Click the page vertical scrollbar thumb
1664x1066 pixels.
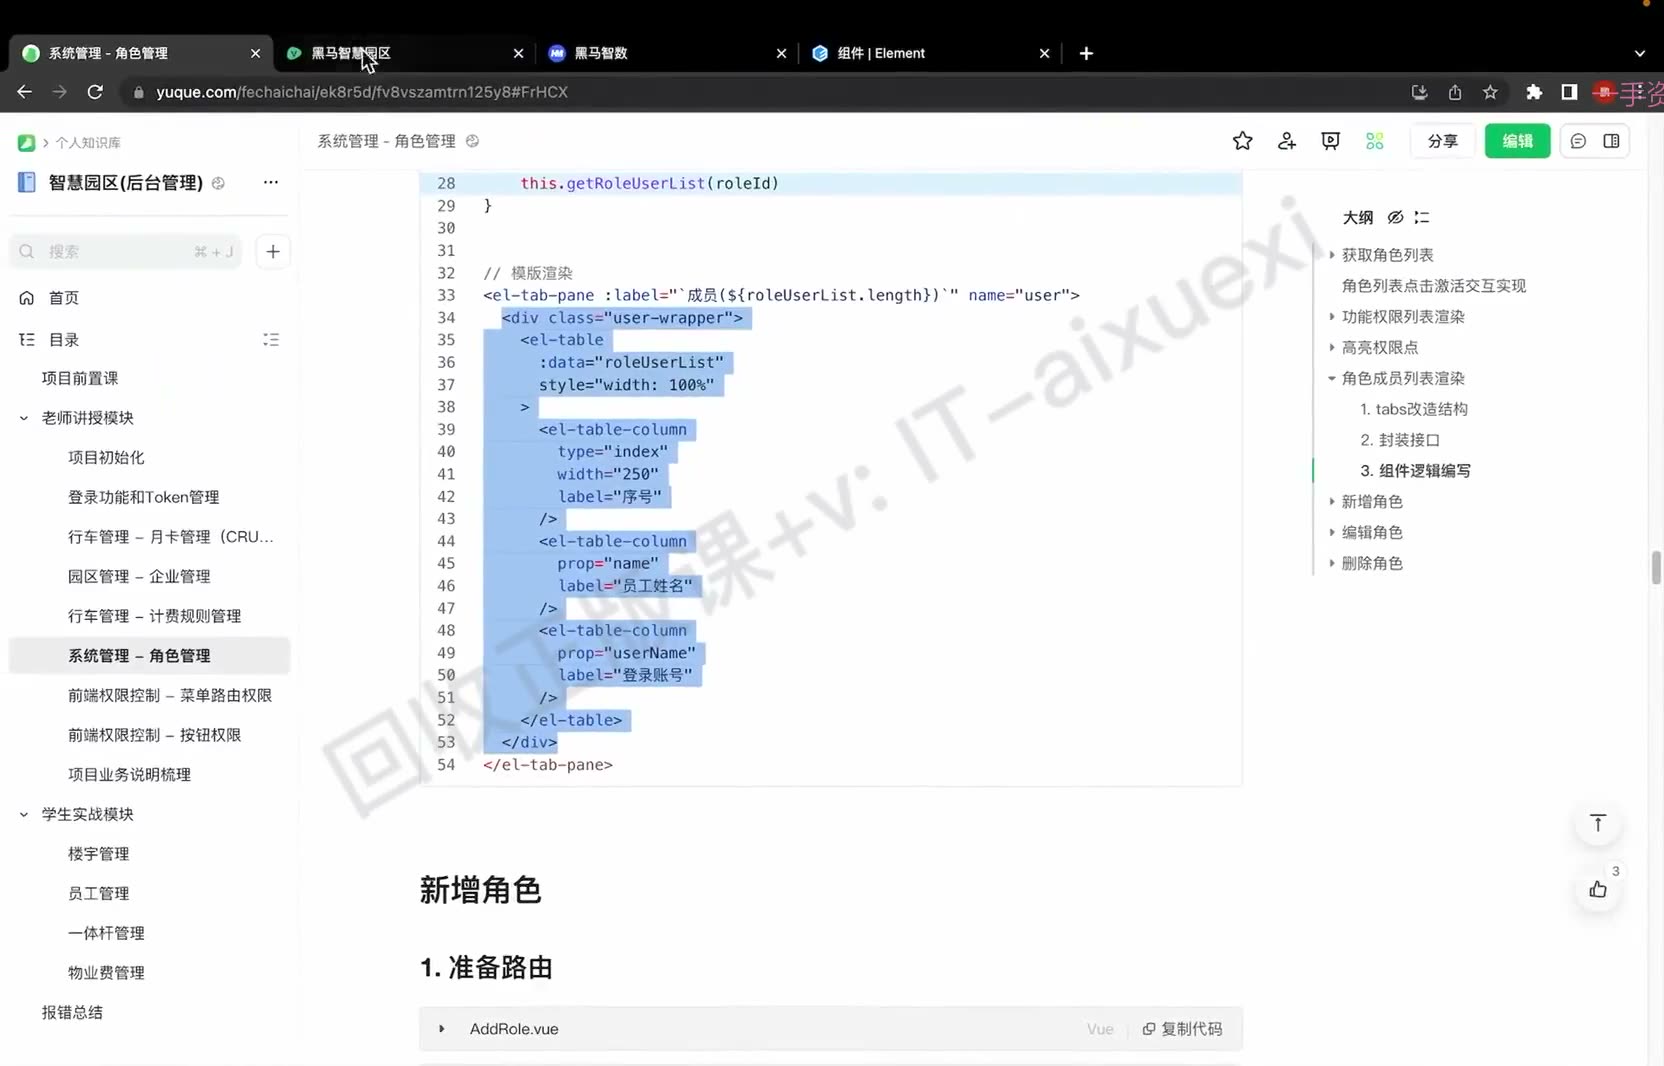(x=1656, y=567)
